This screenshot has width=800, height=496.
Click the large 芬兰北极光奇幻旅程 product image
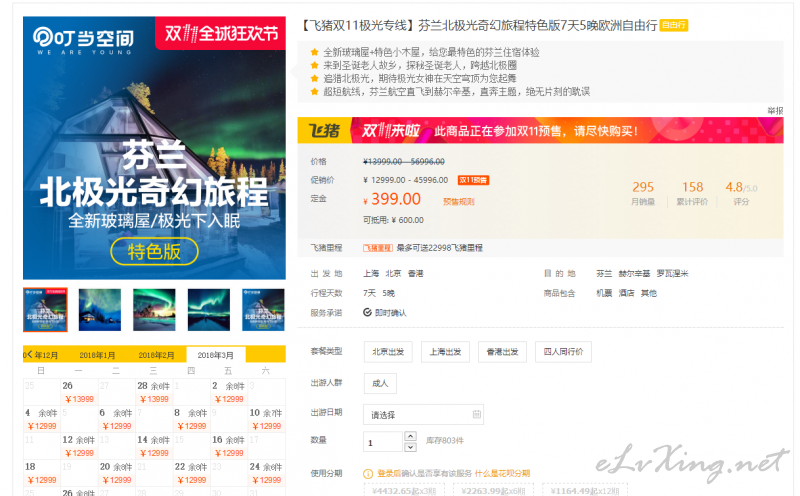pyautogui.click(x=154, y=148)
